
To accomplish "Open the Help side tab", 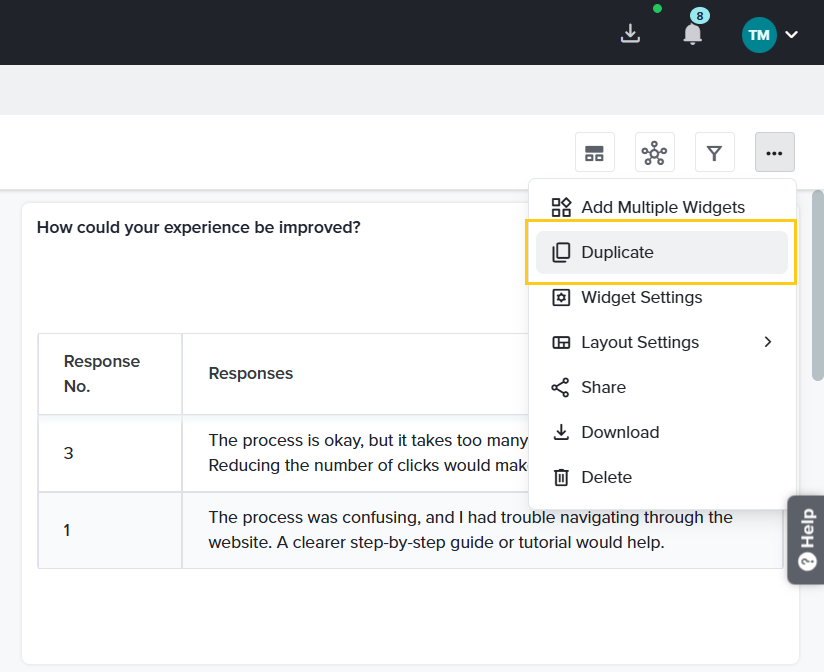I will [806, 540].
